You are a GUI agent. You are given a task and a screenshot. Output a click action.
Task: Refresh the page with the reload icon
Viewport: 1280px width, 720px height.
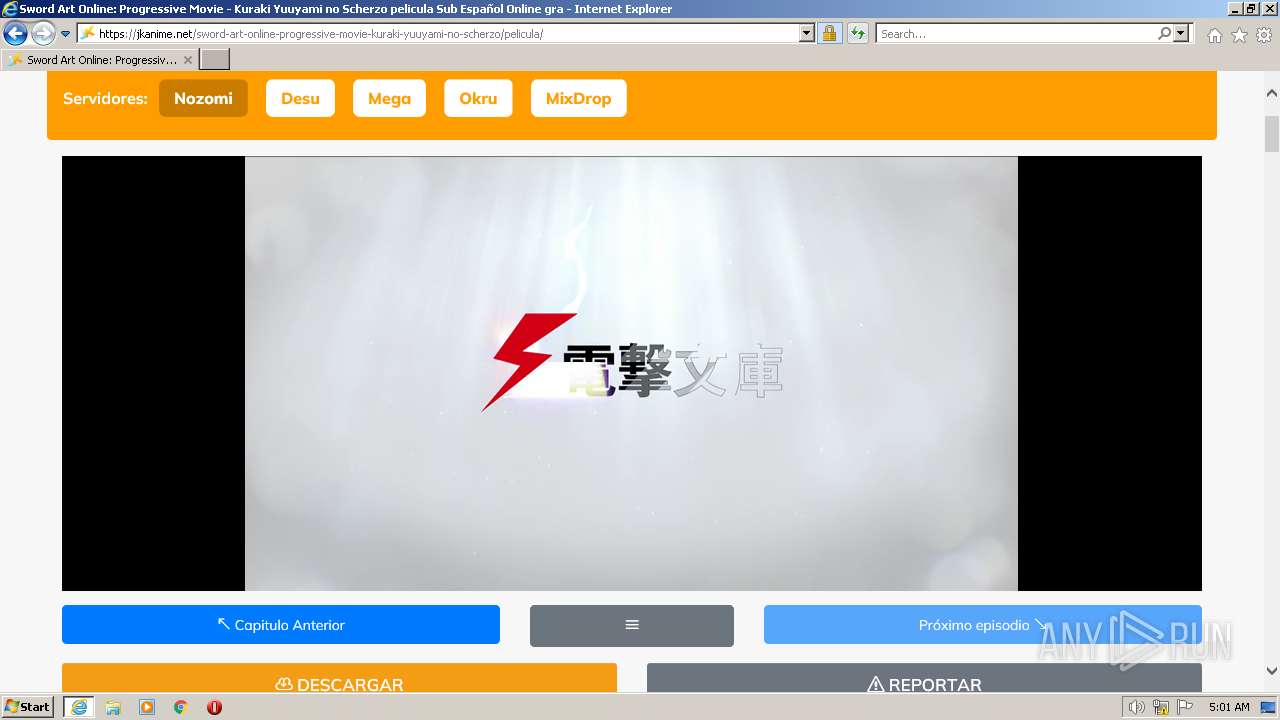pos(858,34)
